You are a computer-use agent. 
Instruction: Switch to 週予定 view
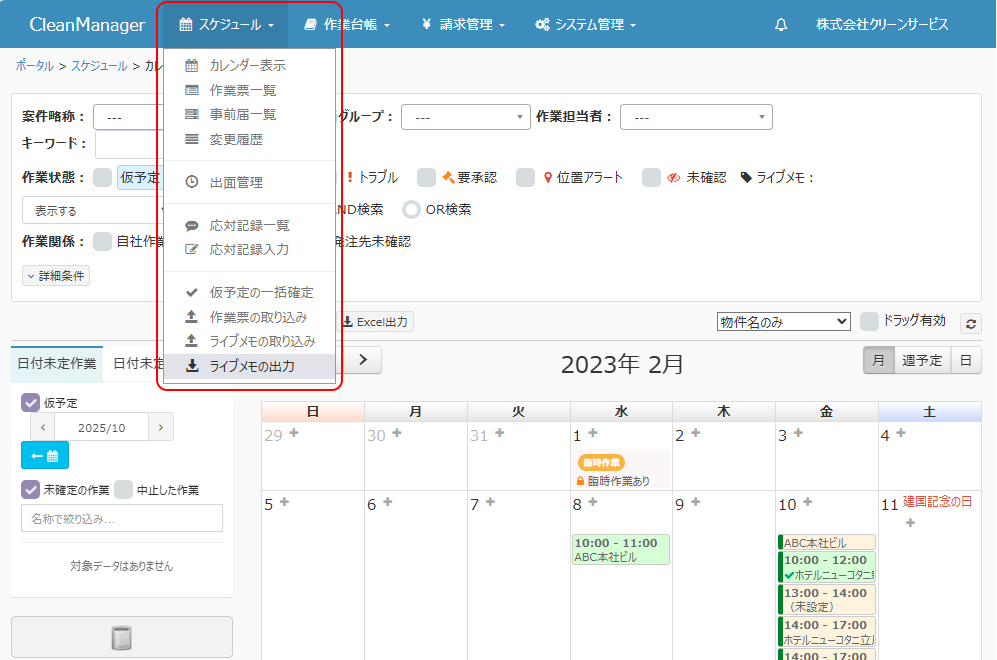[x=922, y=361]
